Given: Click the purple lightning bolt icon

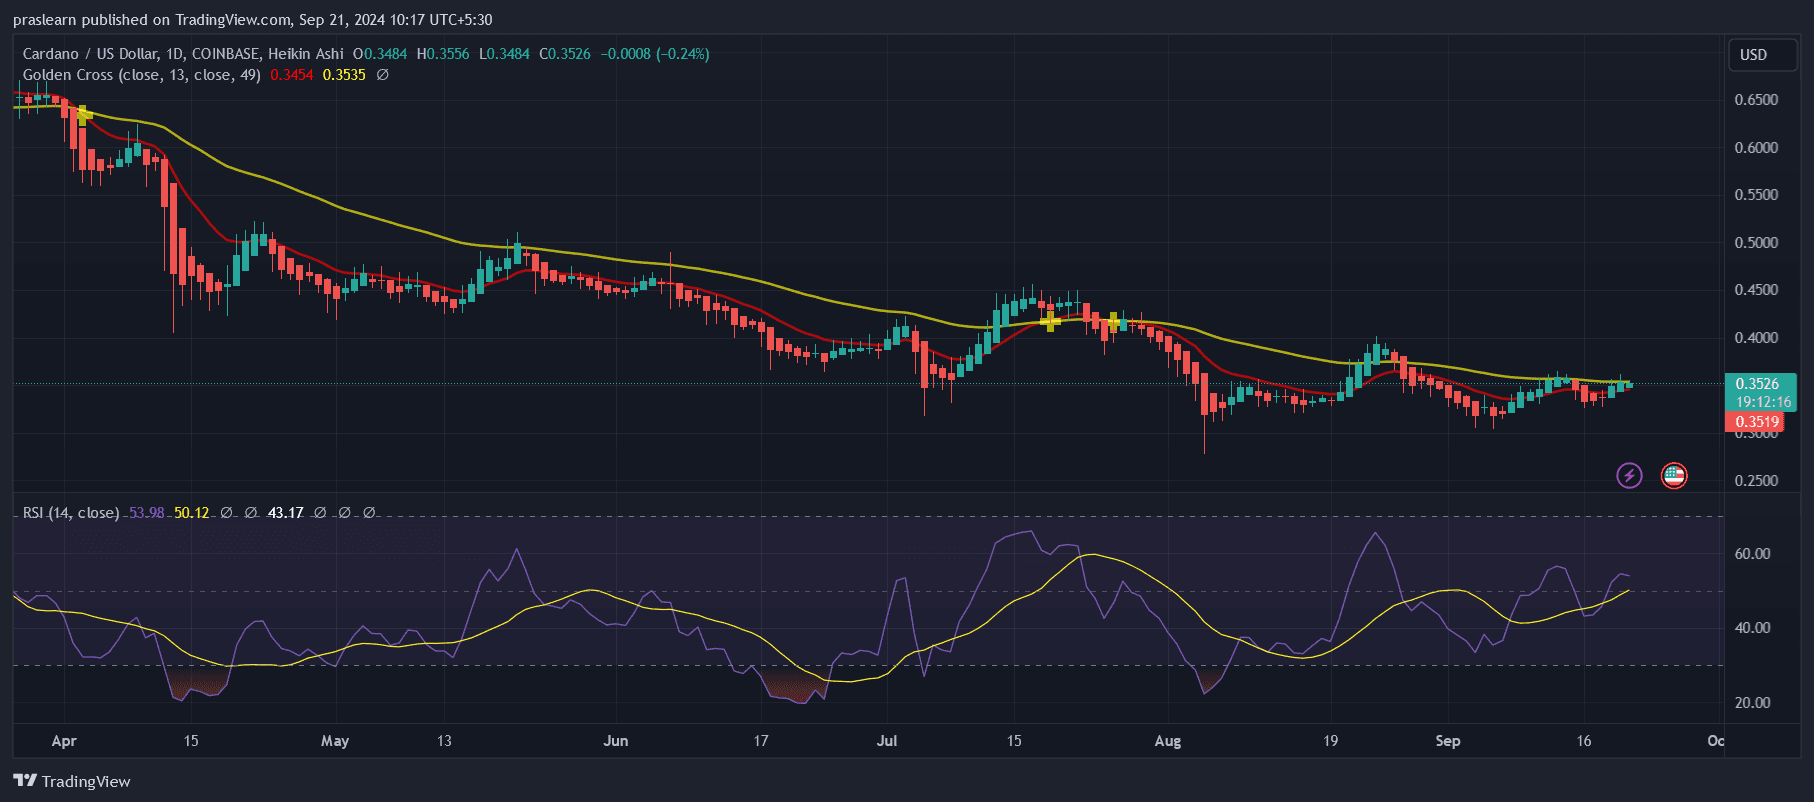Looking at the screenshot, I should [1629, 475].
